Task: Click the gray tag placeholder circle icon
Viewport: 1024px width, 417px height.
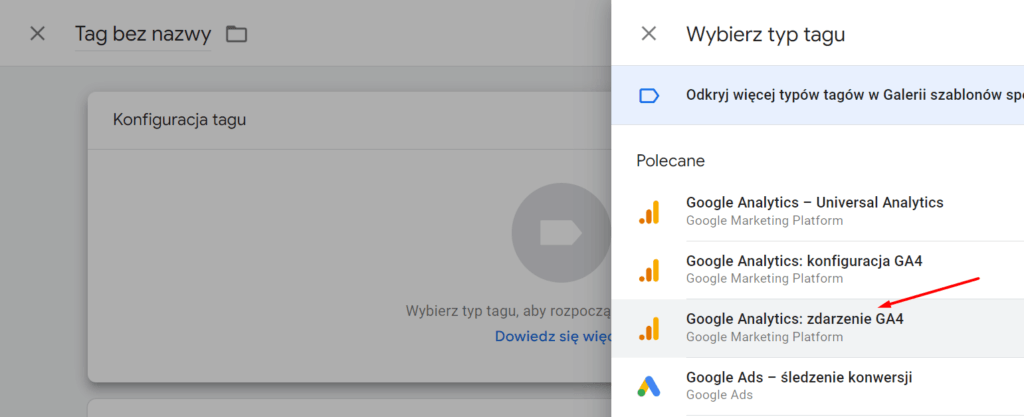Action: pyautogui.click(x=561, y=232)
